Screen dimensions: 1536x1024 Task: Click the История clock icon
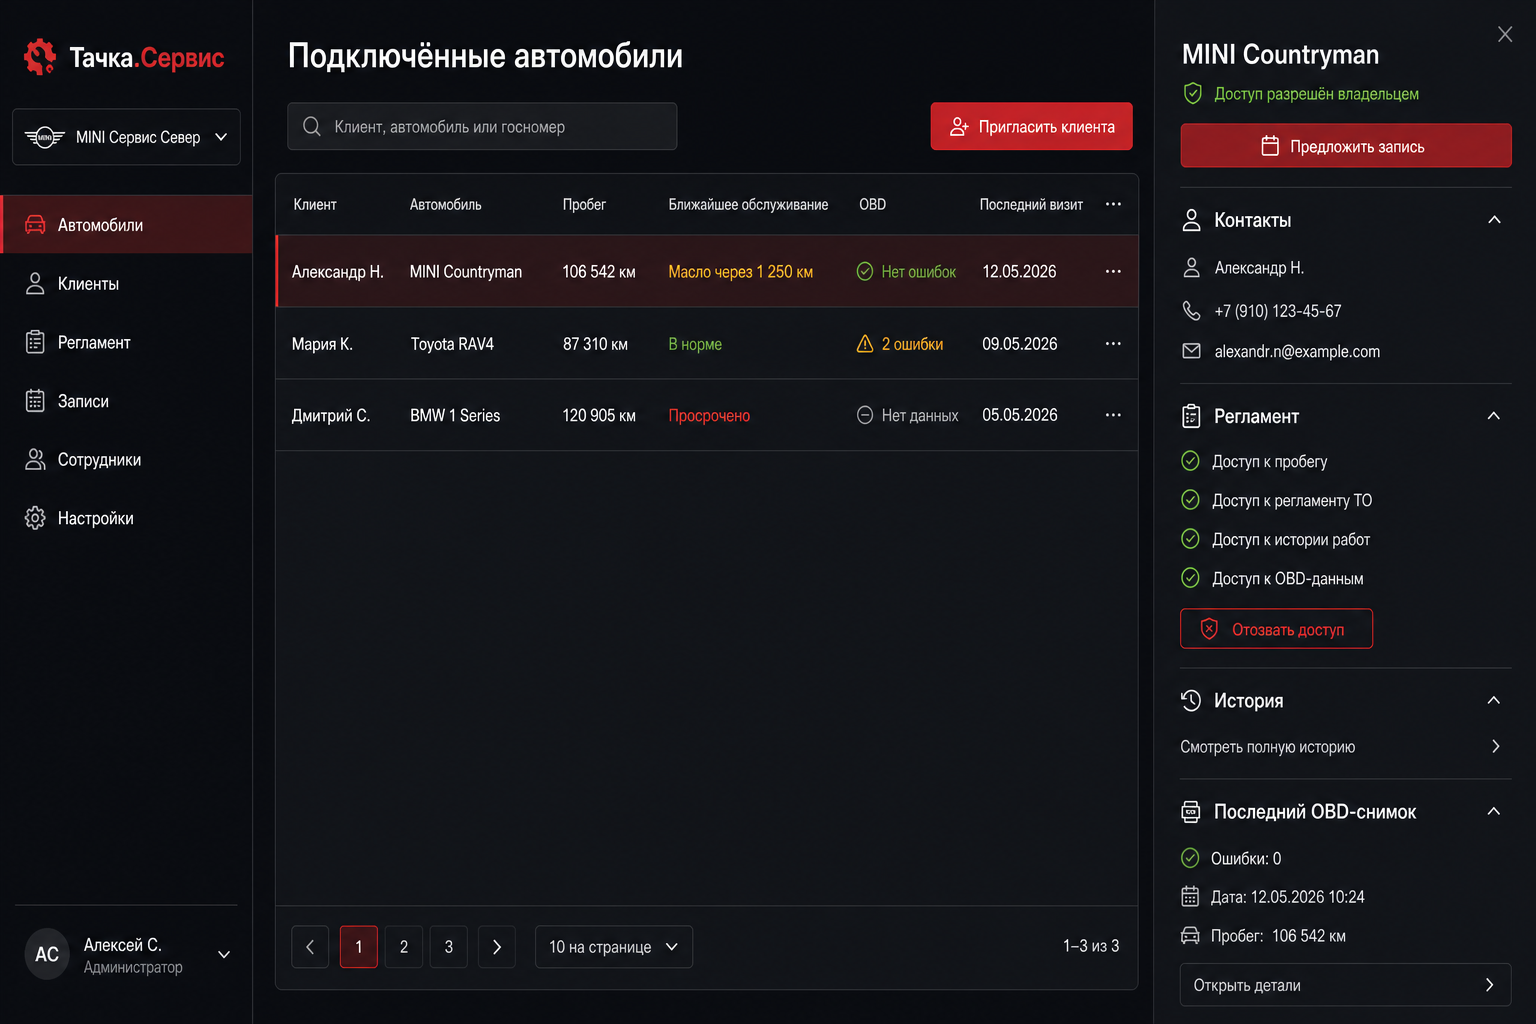1191,700
